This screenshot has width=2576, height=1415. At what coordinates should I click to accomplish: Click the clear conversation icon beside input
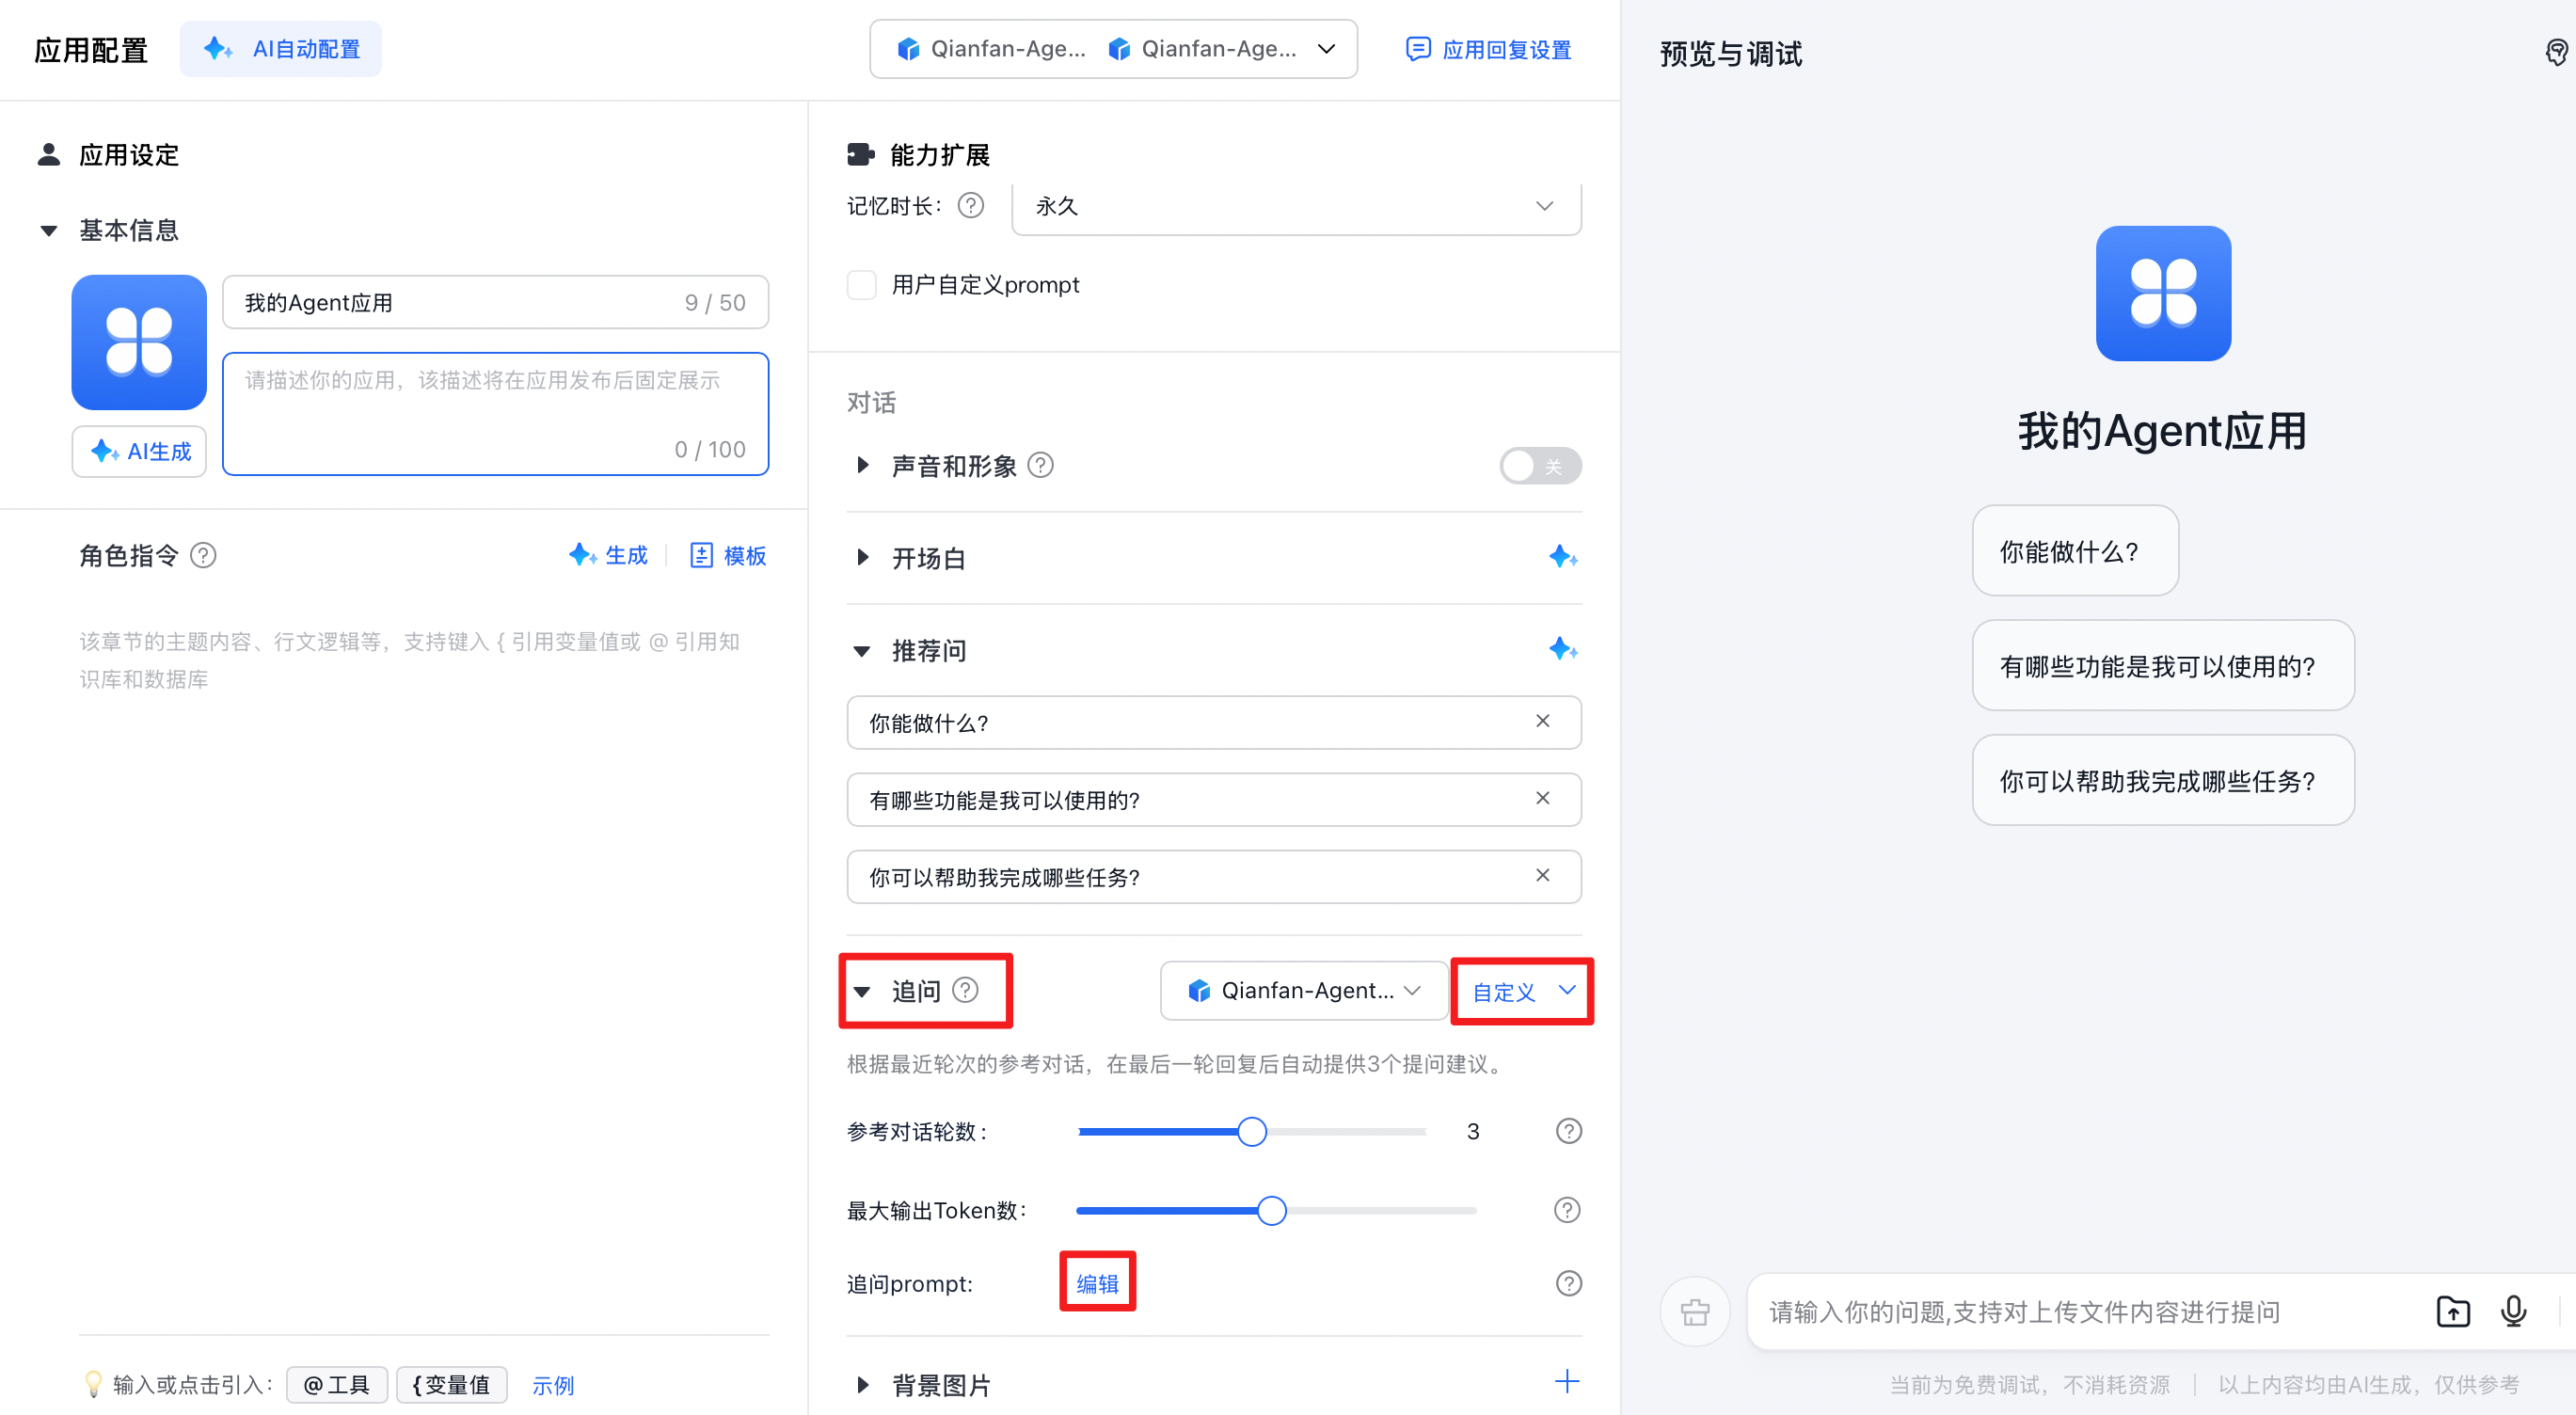tap(1695, 1311)
